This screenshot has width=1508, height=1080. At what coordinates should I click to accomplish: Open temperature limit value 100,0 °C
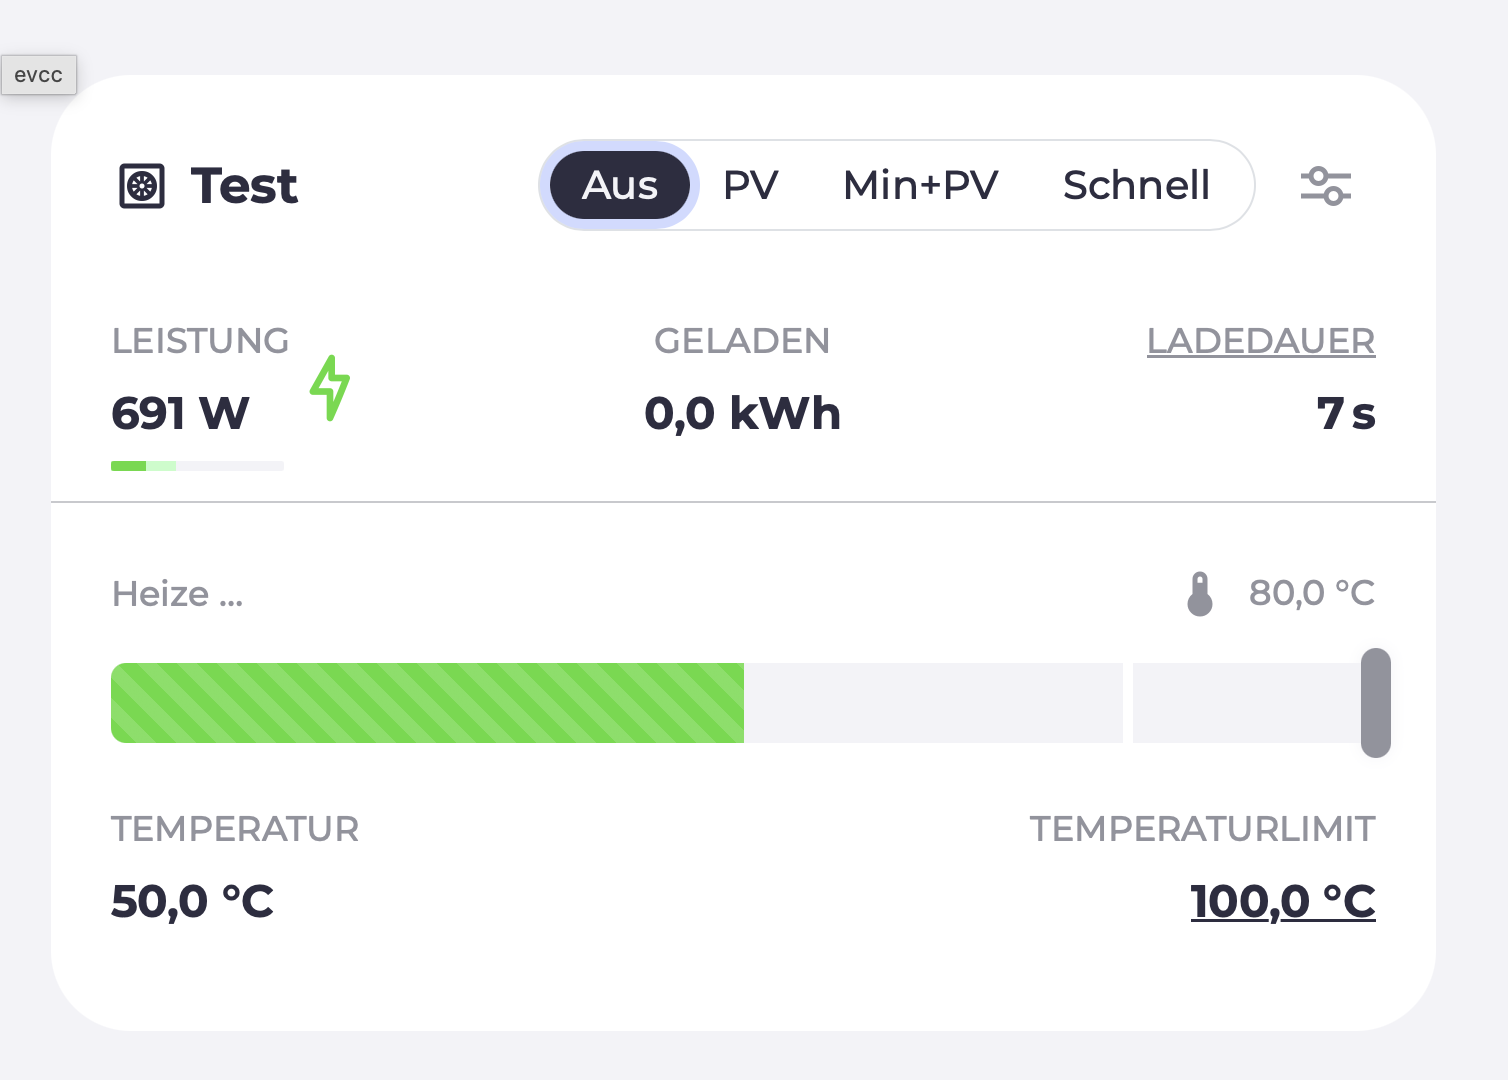click(1282, 901)
